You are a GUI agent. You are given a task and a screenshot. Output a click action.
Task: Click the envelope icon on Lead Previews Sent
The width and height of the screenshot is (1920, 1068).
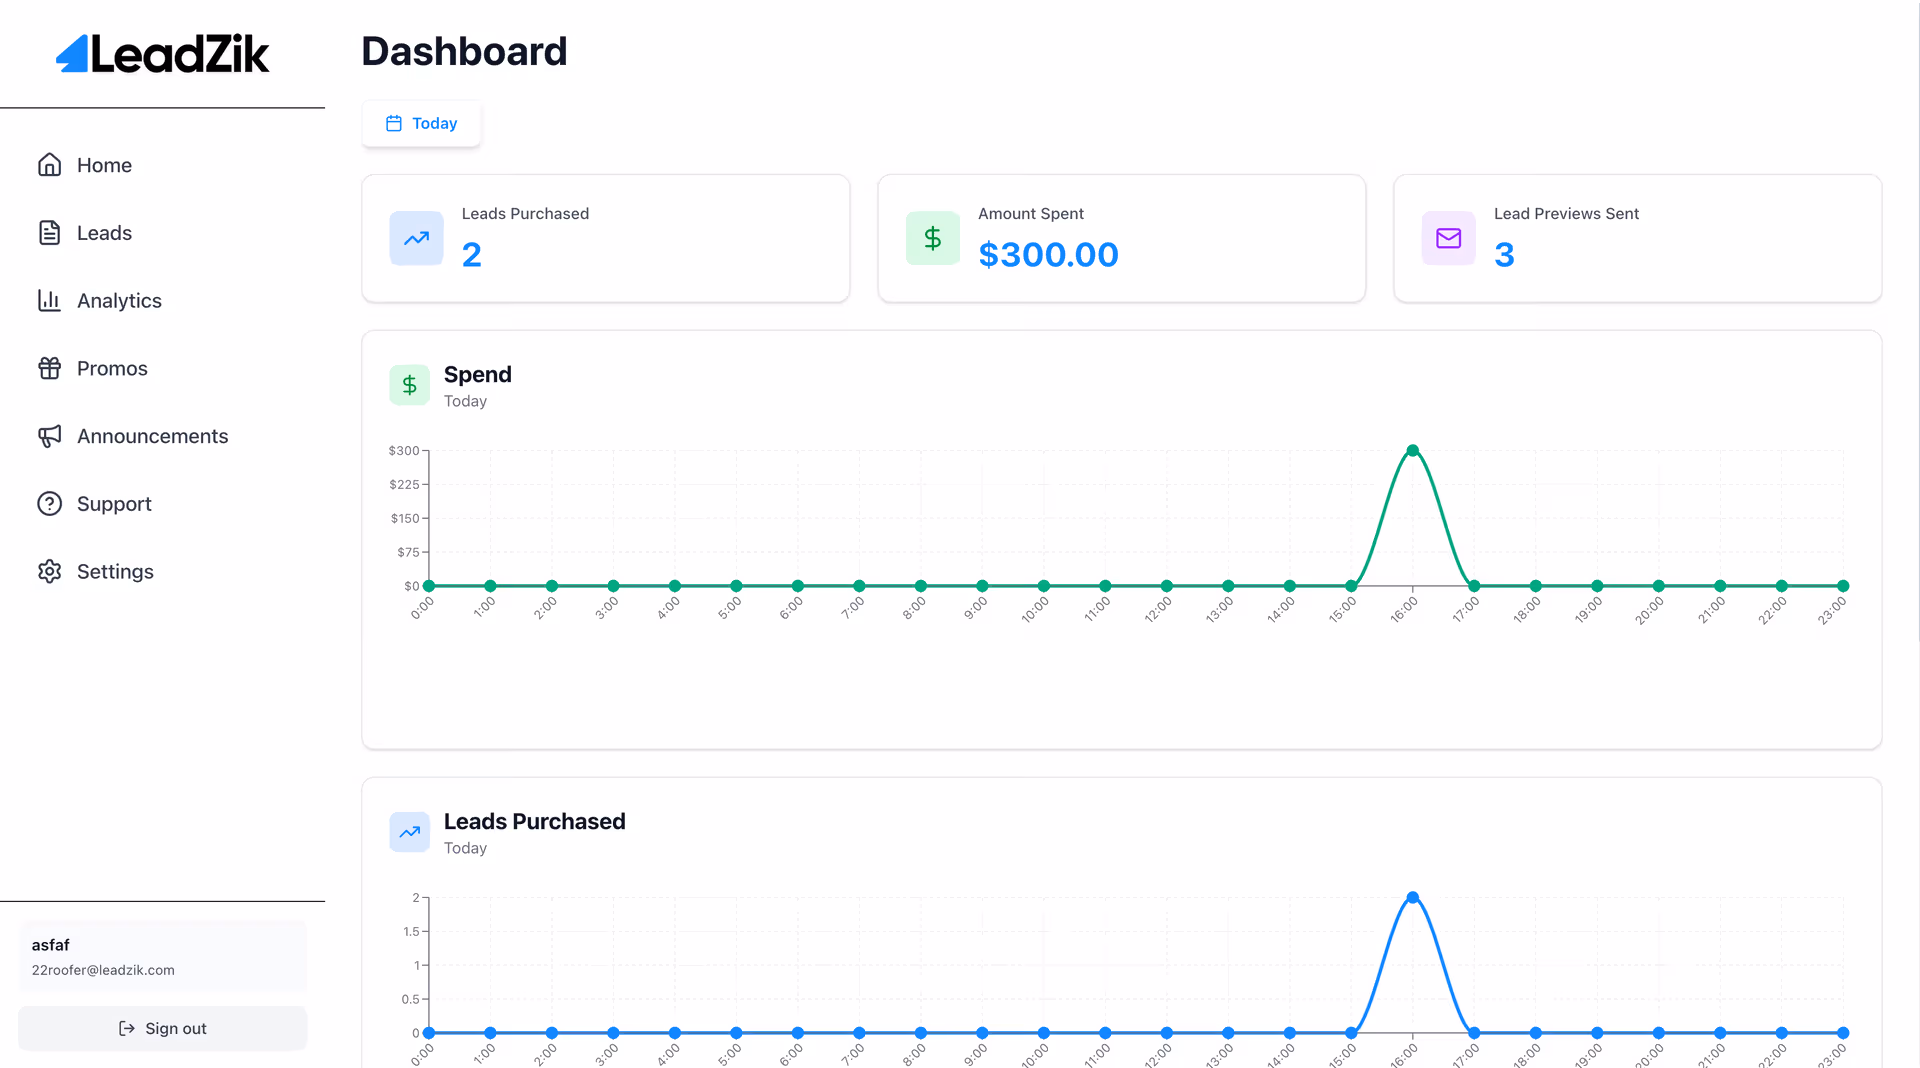pos(1447,238)
